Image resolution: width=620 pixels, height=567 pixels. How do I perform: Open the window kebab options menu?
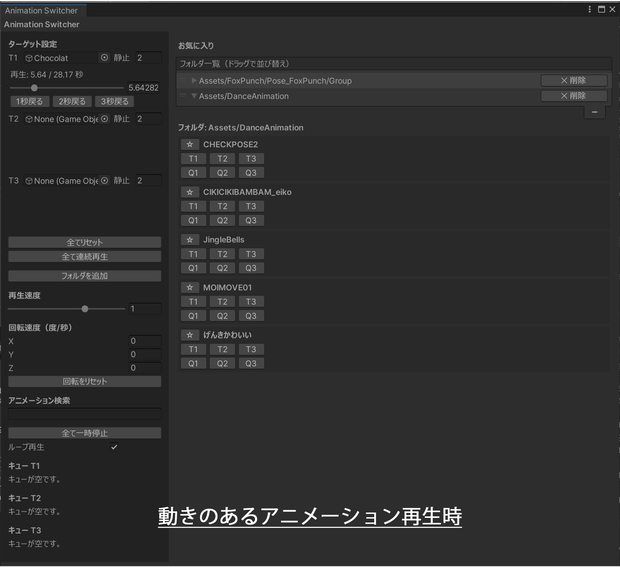click(590, 9)
